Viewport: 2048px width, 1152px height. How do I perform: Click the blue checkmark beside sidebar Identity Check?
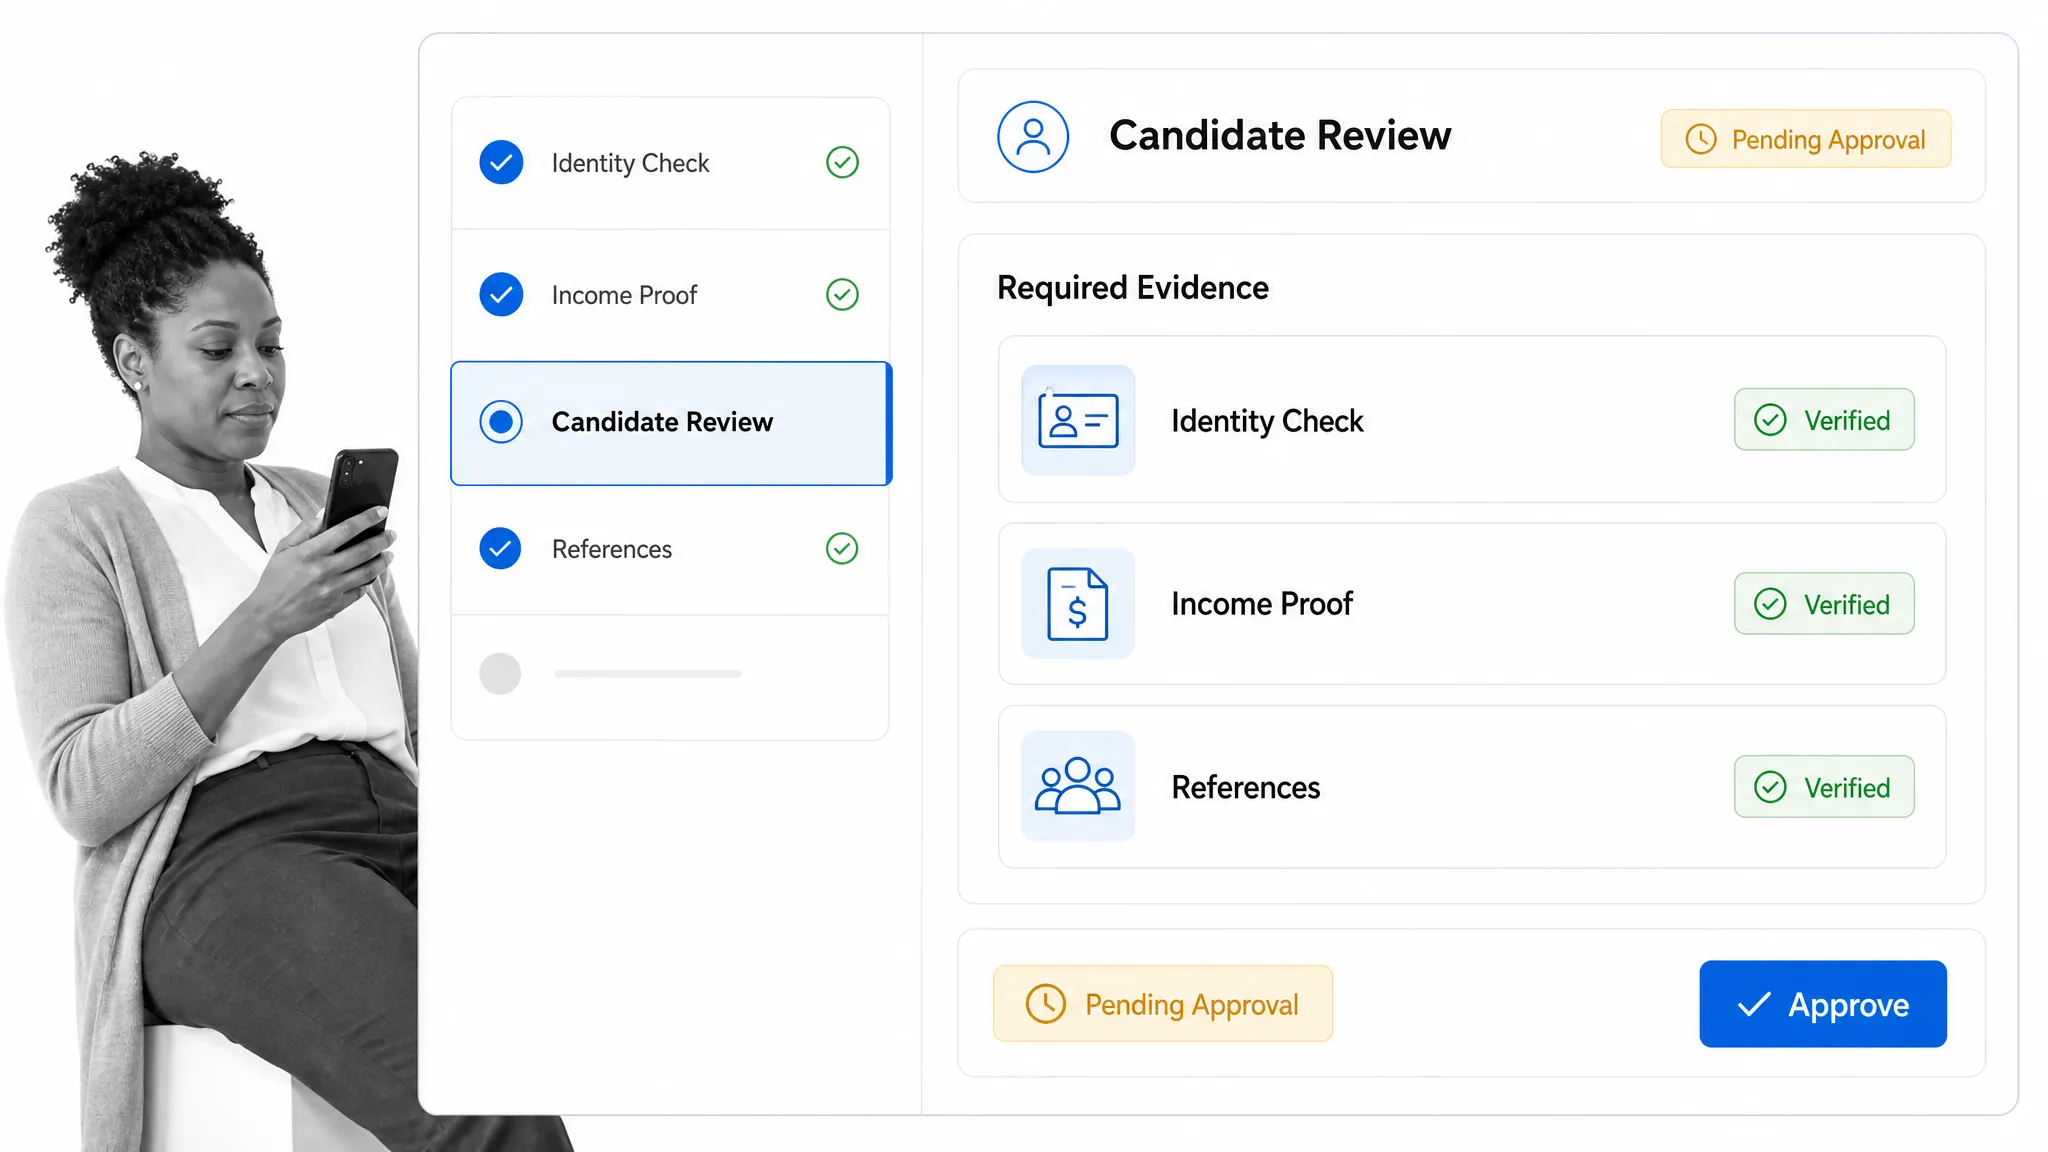501,162
